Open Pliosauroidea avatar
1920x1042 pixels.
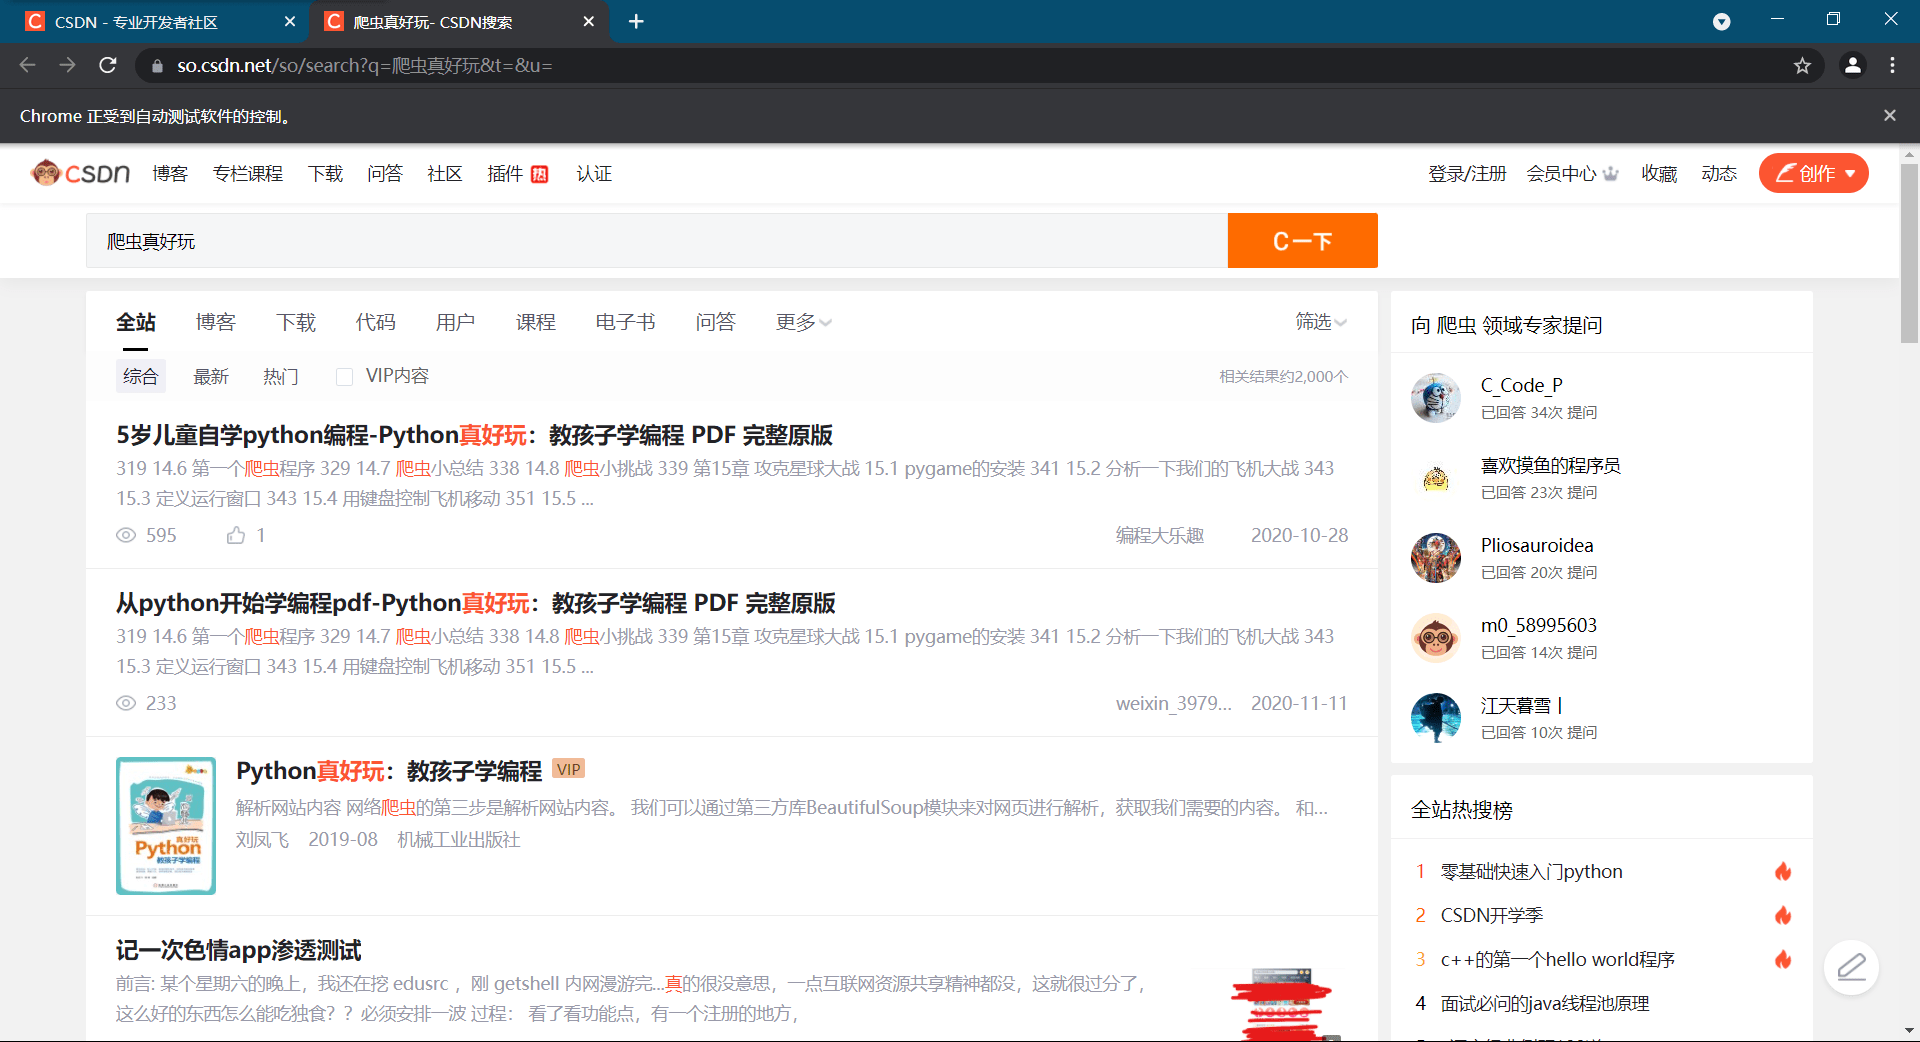pos(1436,558)
